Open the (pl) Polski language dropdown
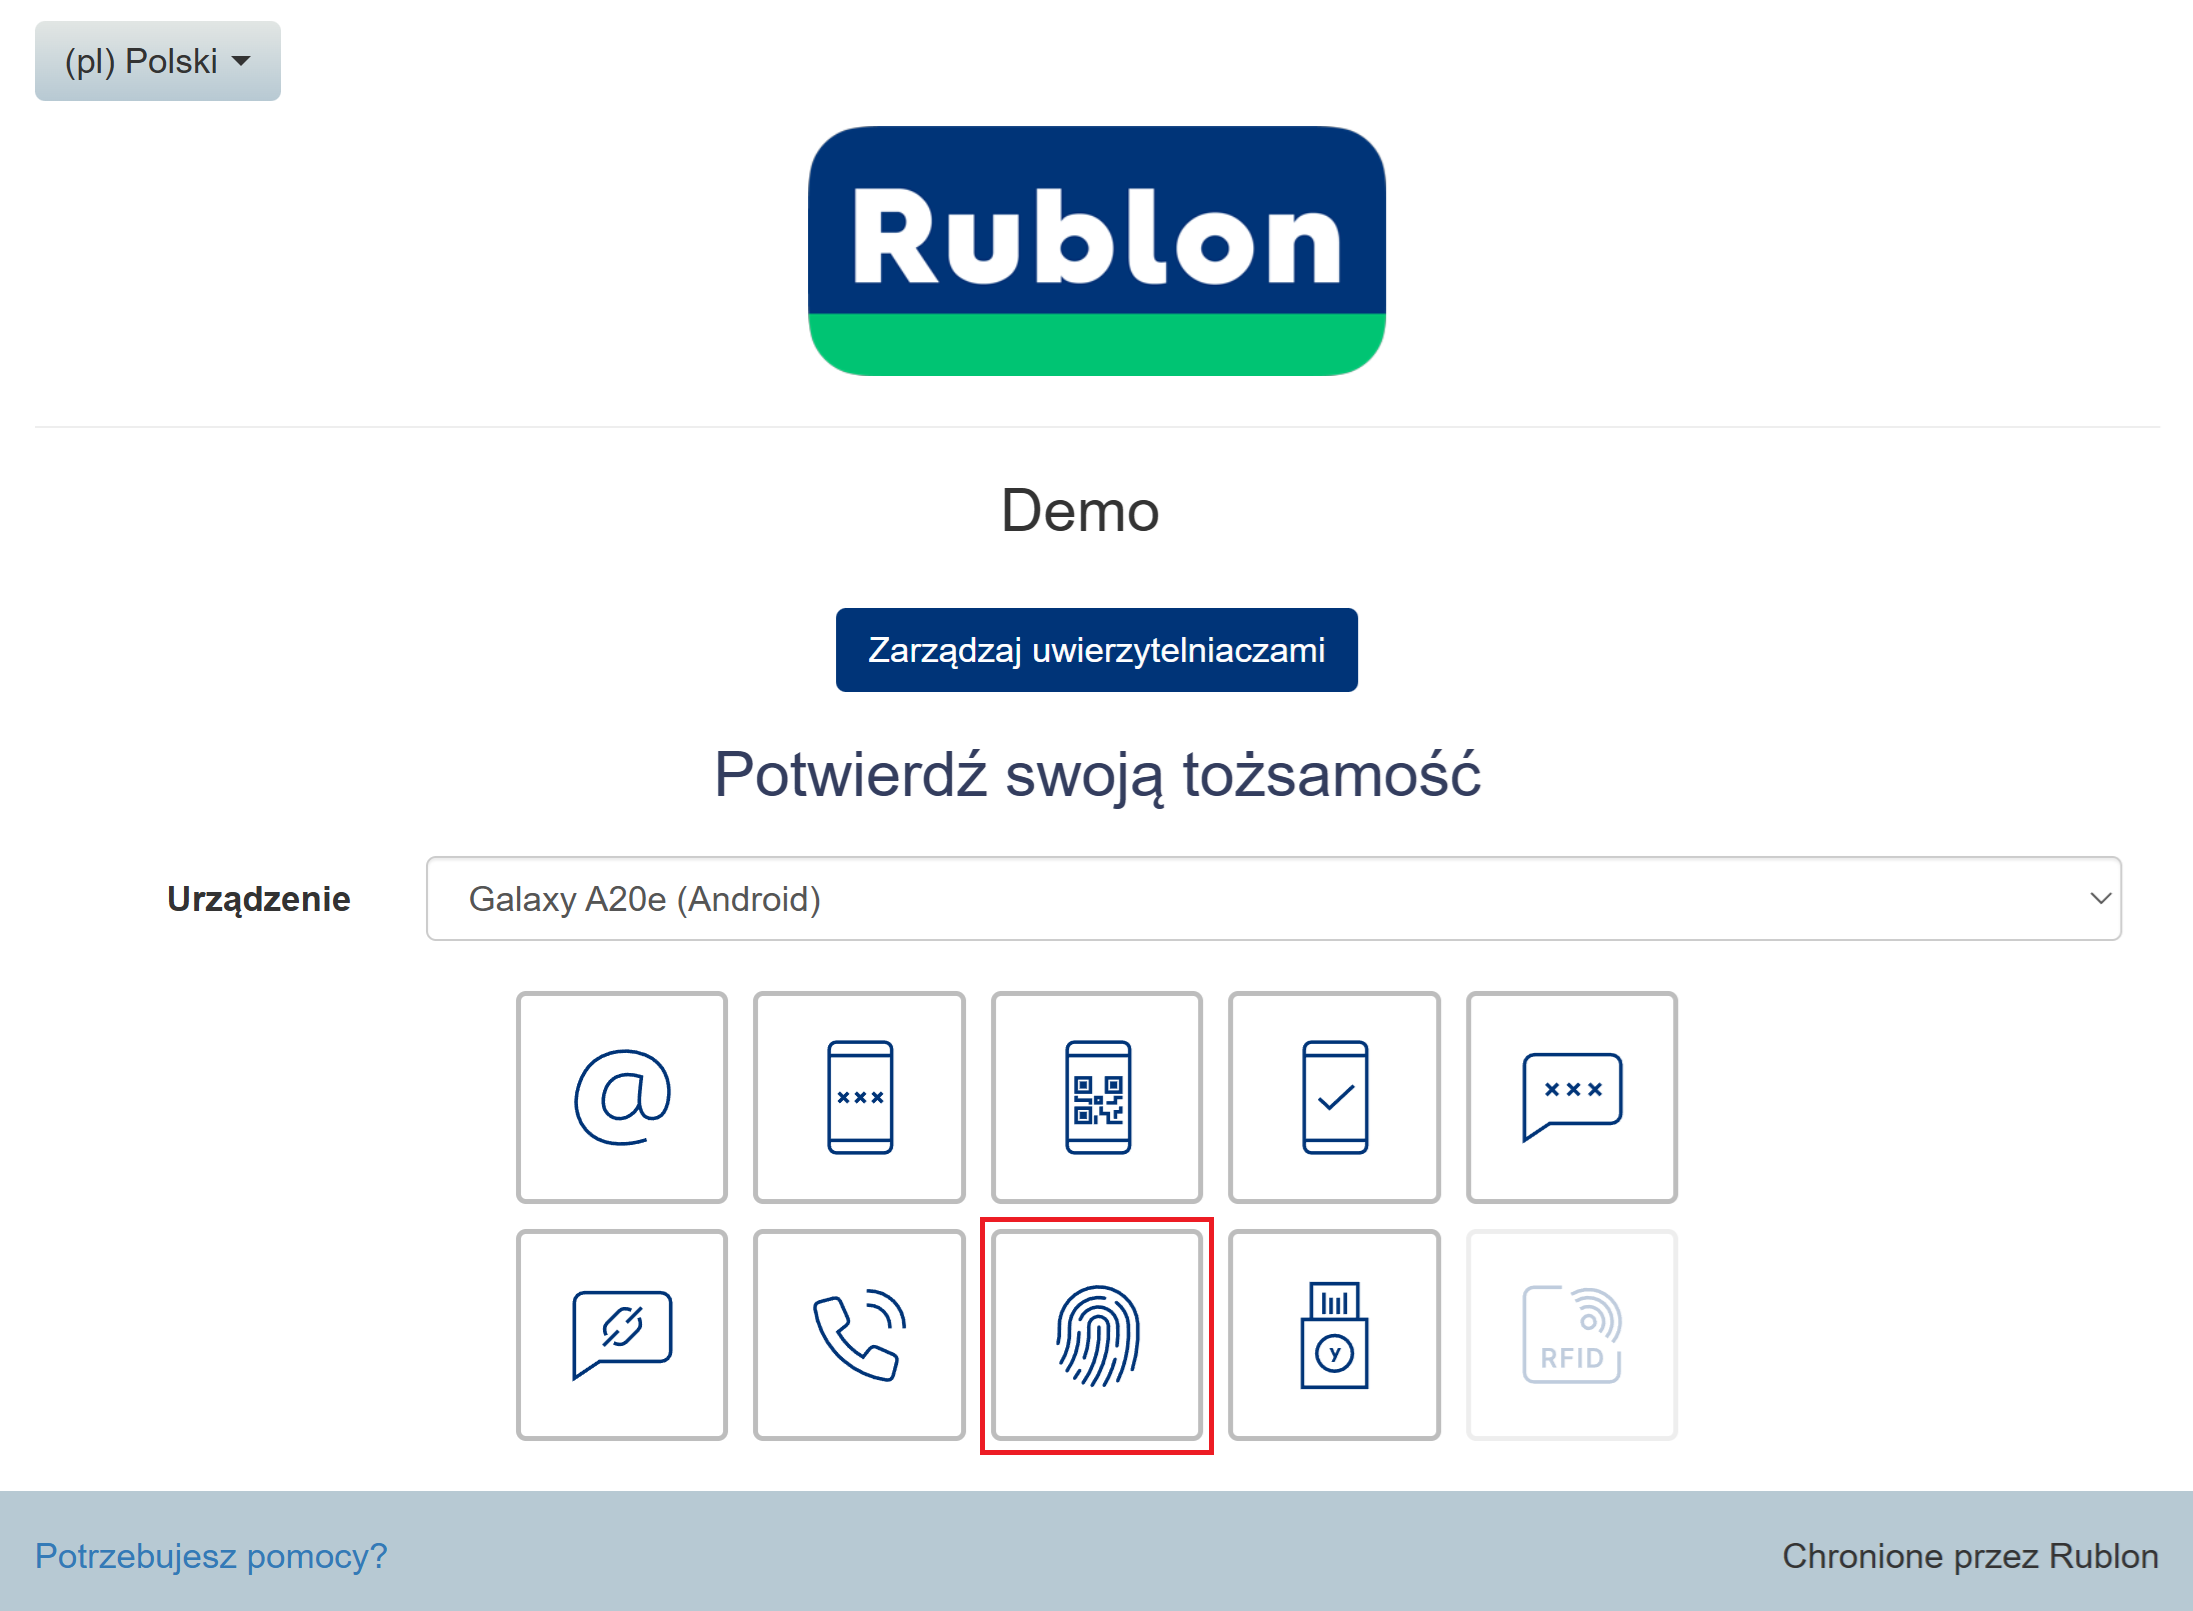Image resolution: width=2193 pixels, height=1611 pixels. 158,61
